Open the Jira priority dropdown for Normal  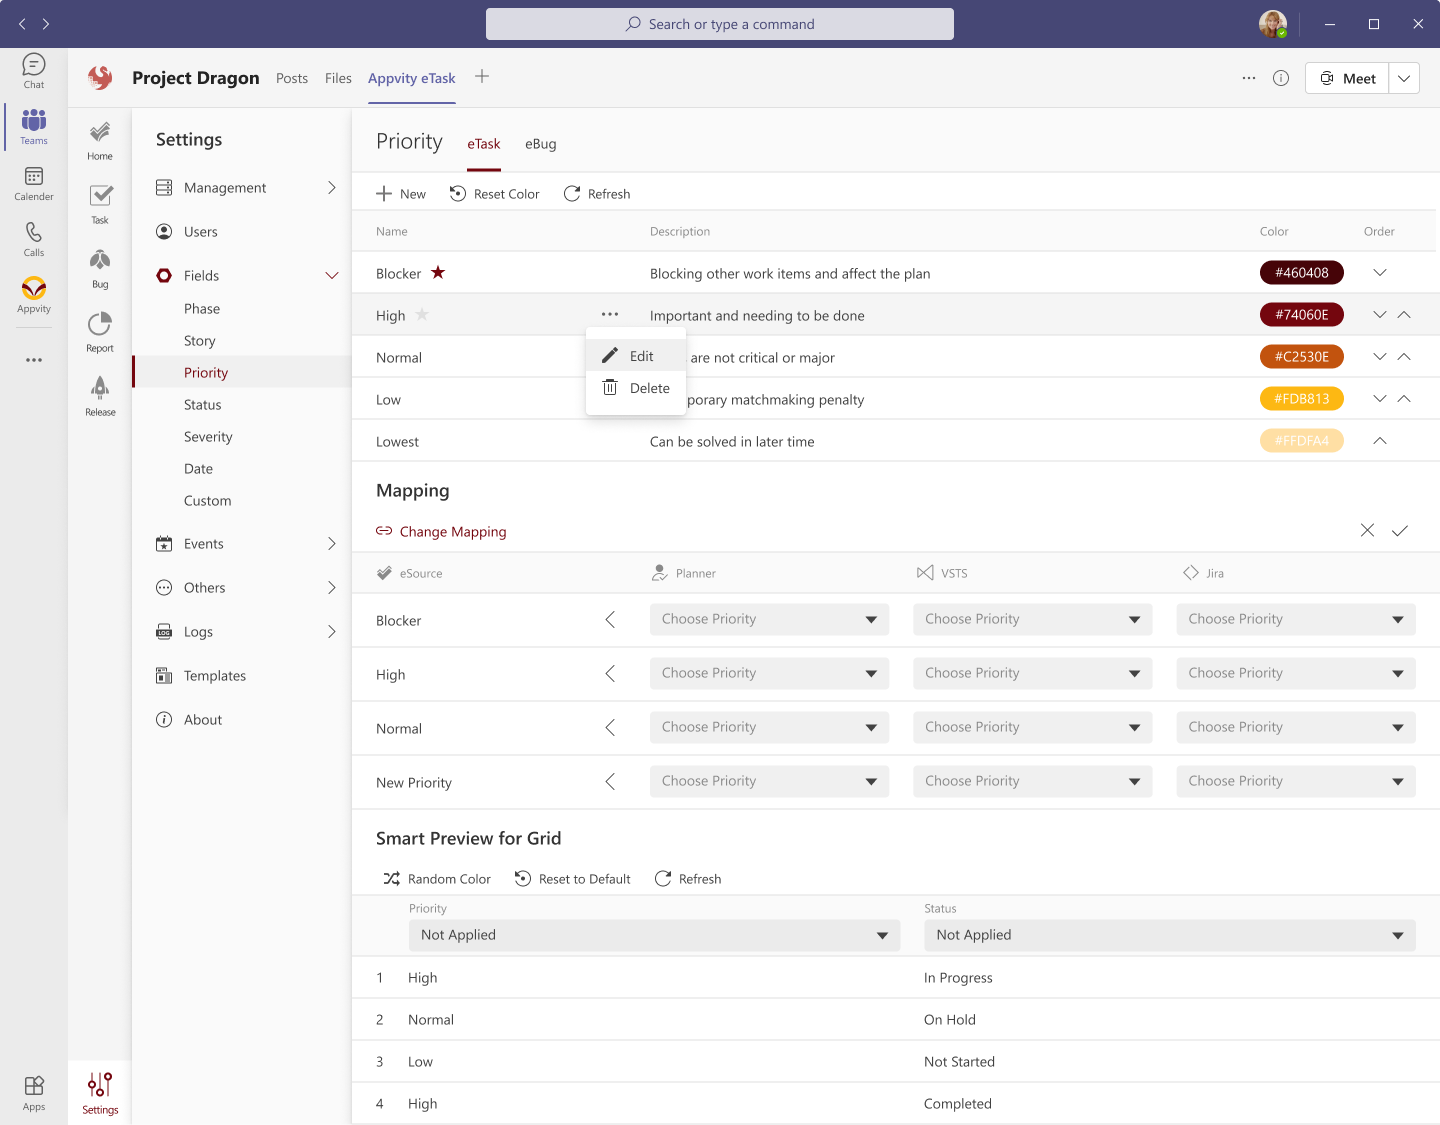click(1295, 727)
